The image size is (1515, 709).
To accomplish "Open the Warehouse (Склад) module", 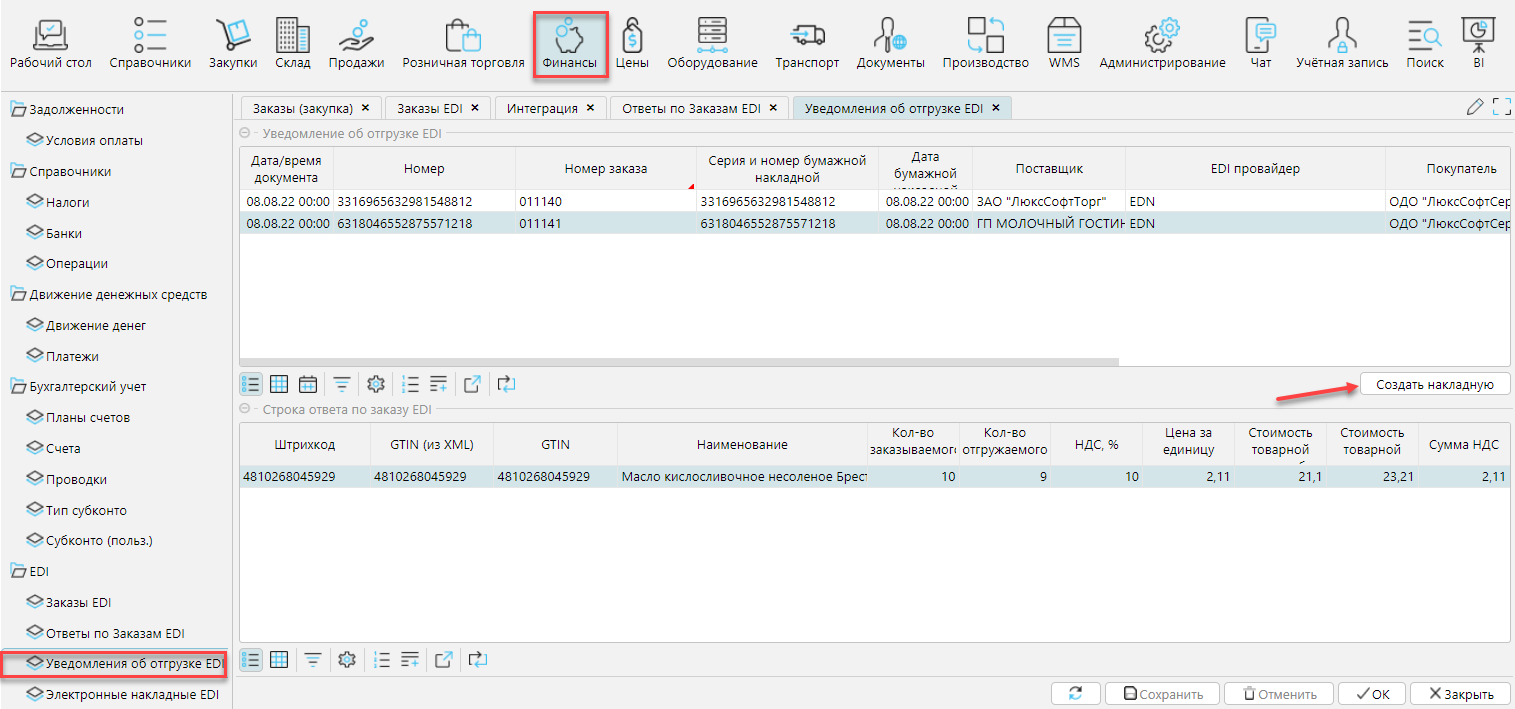I will [x=293, y=46].
